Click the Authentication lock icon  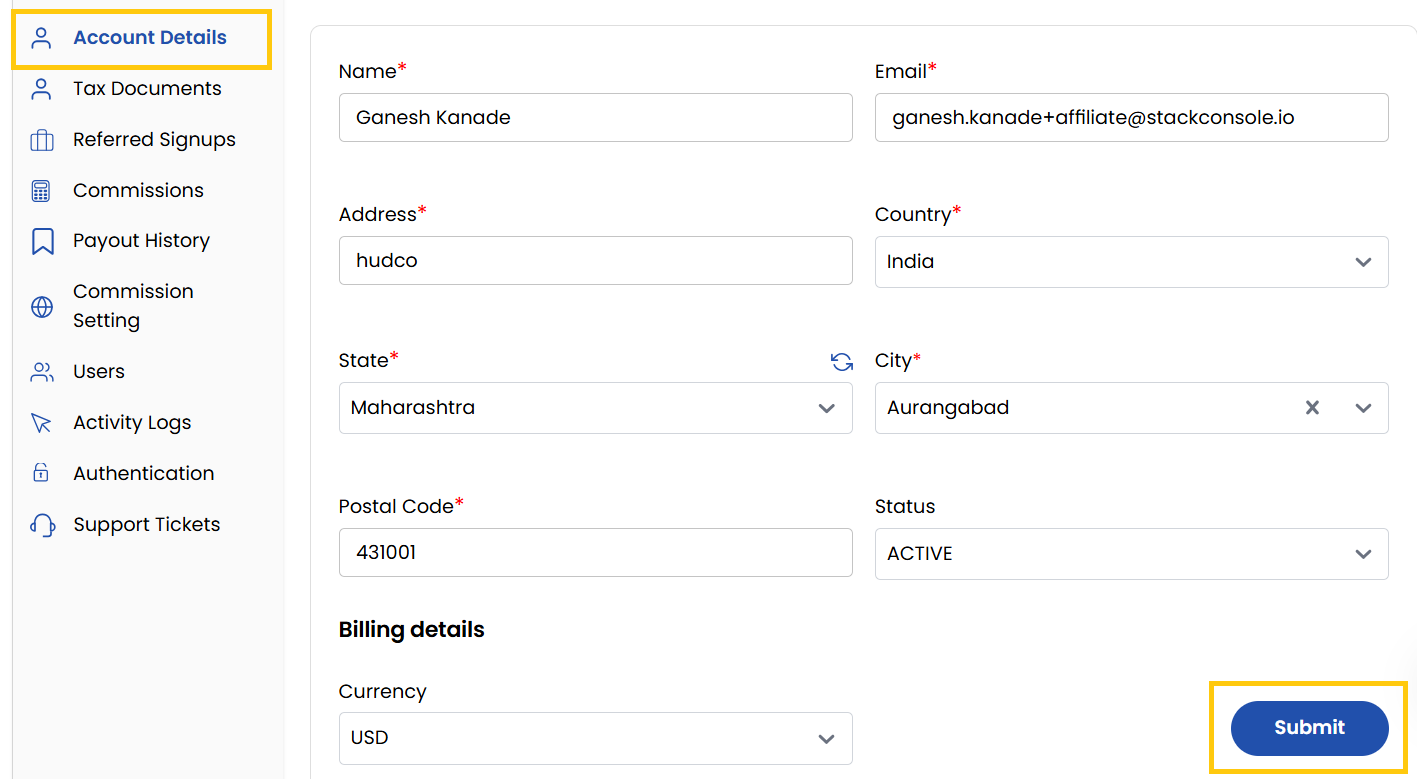(41, 473)
